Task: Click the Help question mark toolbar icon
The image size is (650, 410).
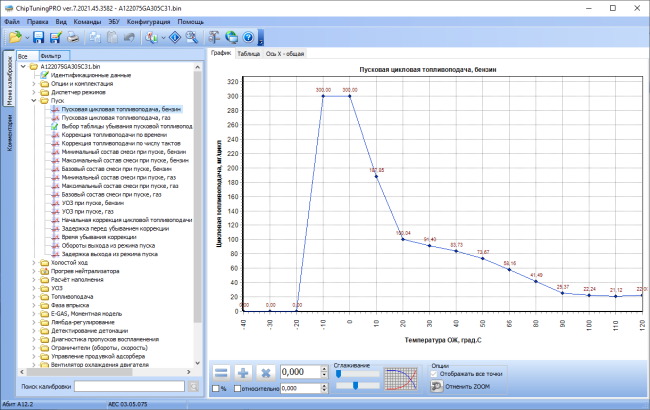Action: pos(248,37)
